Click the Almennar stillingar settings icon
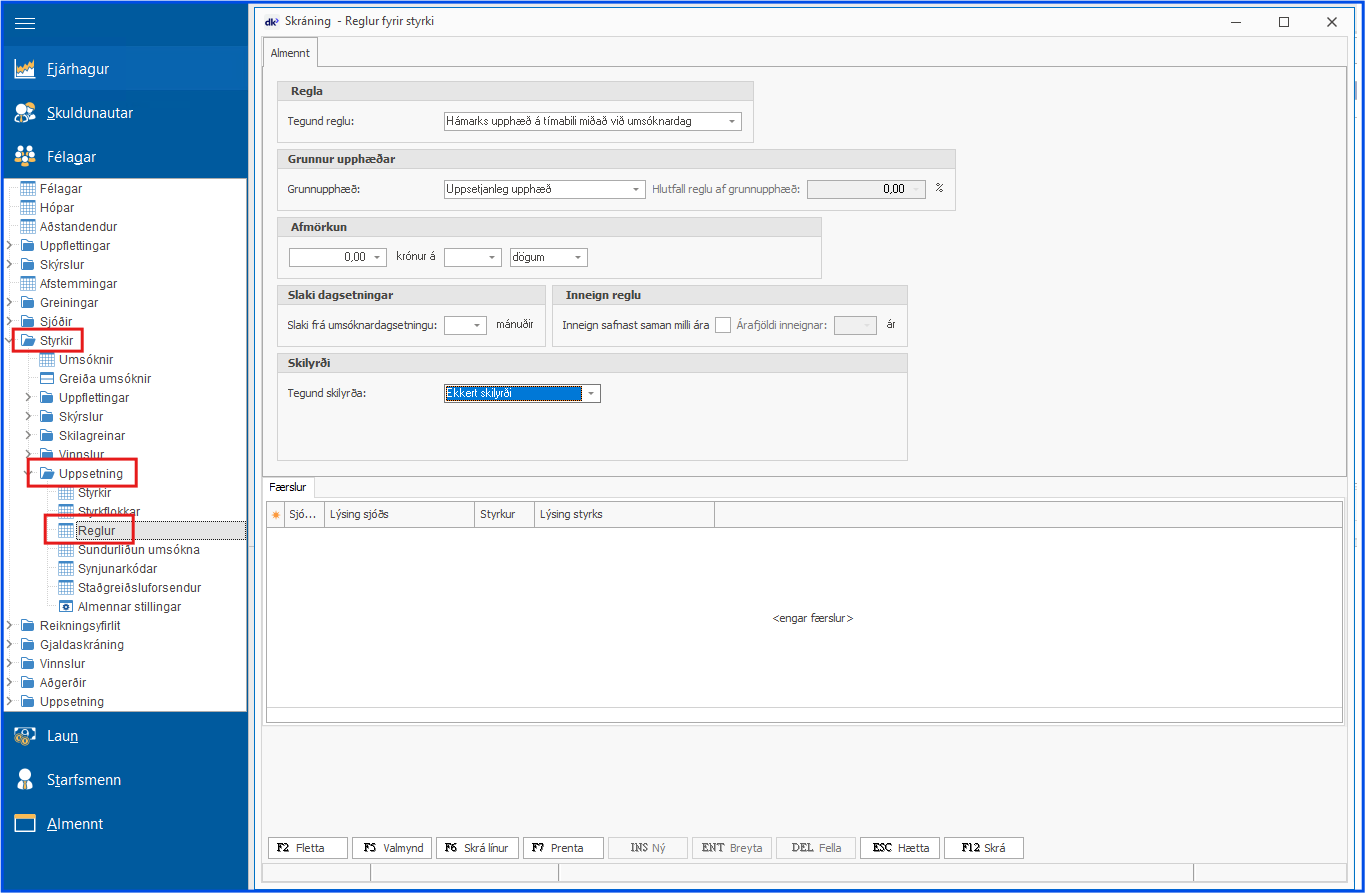This screenshot has width=1366, height=893. (x=66, y=607)
